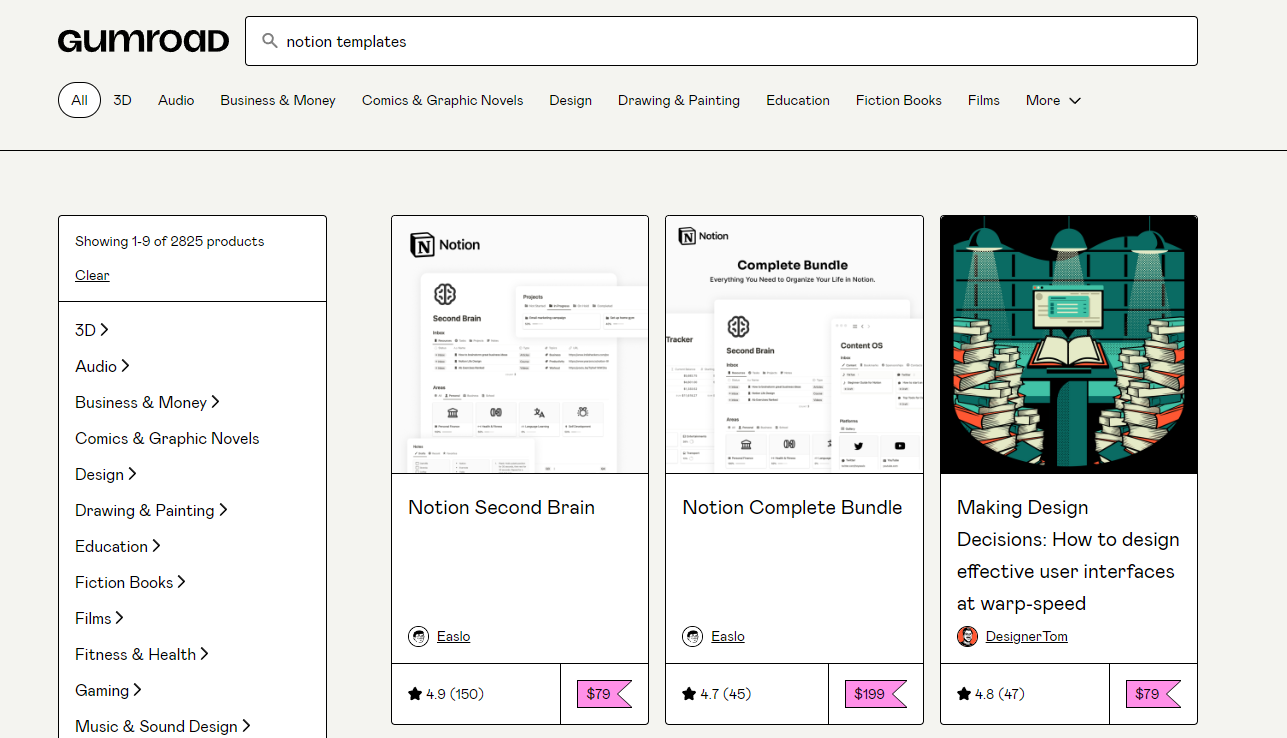Open Education category in top bar

(798, 100)
